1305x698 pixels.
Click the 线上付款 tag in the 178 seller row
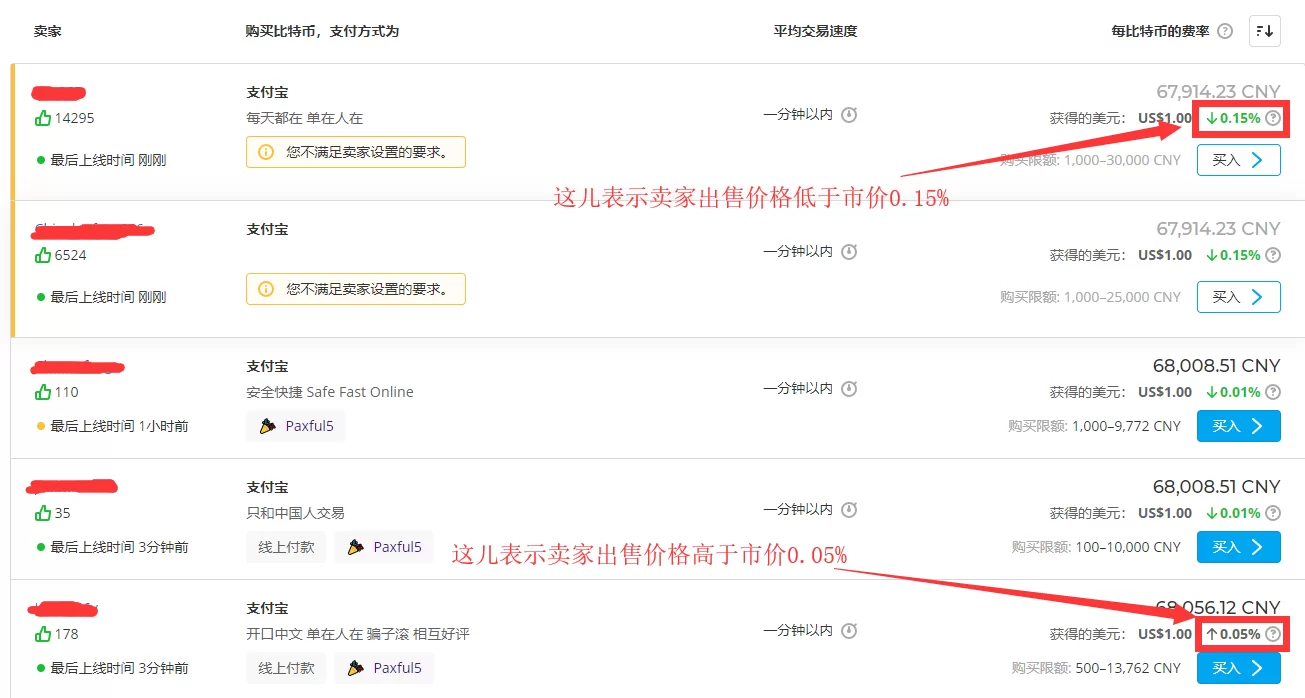pos(286,668)
